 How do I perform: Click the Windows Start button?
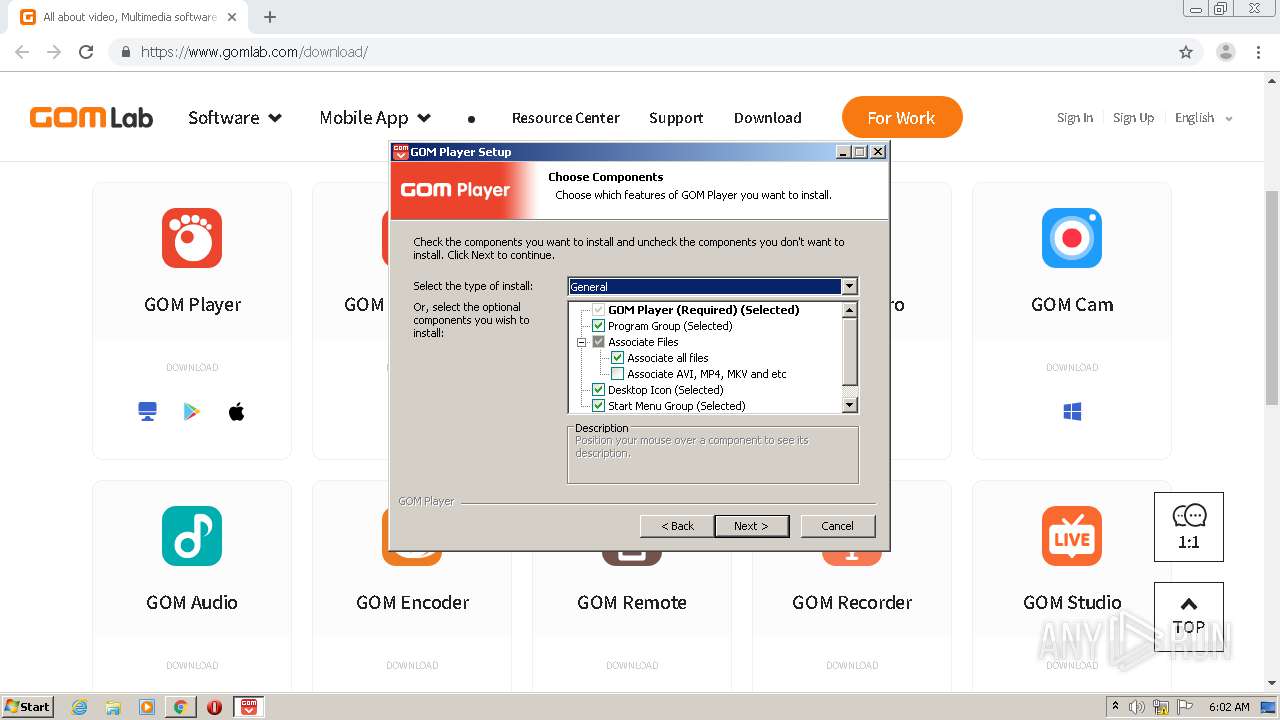coord(27,707)
